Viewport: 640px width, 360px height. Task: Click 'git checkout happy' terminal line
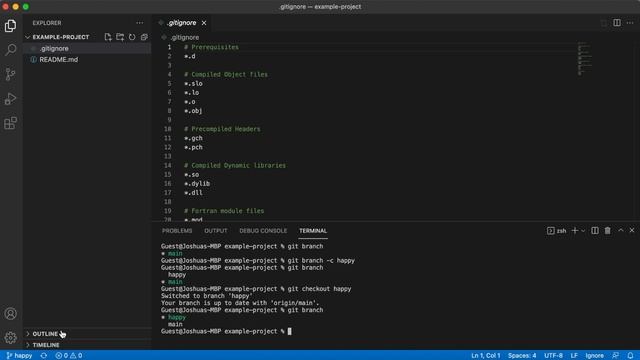256,289
